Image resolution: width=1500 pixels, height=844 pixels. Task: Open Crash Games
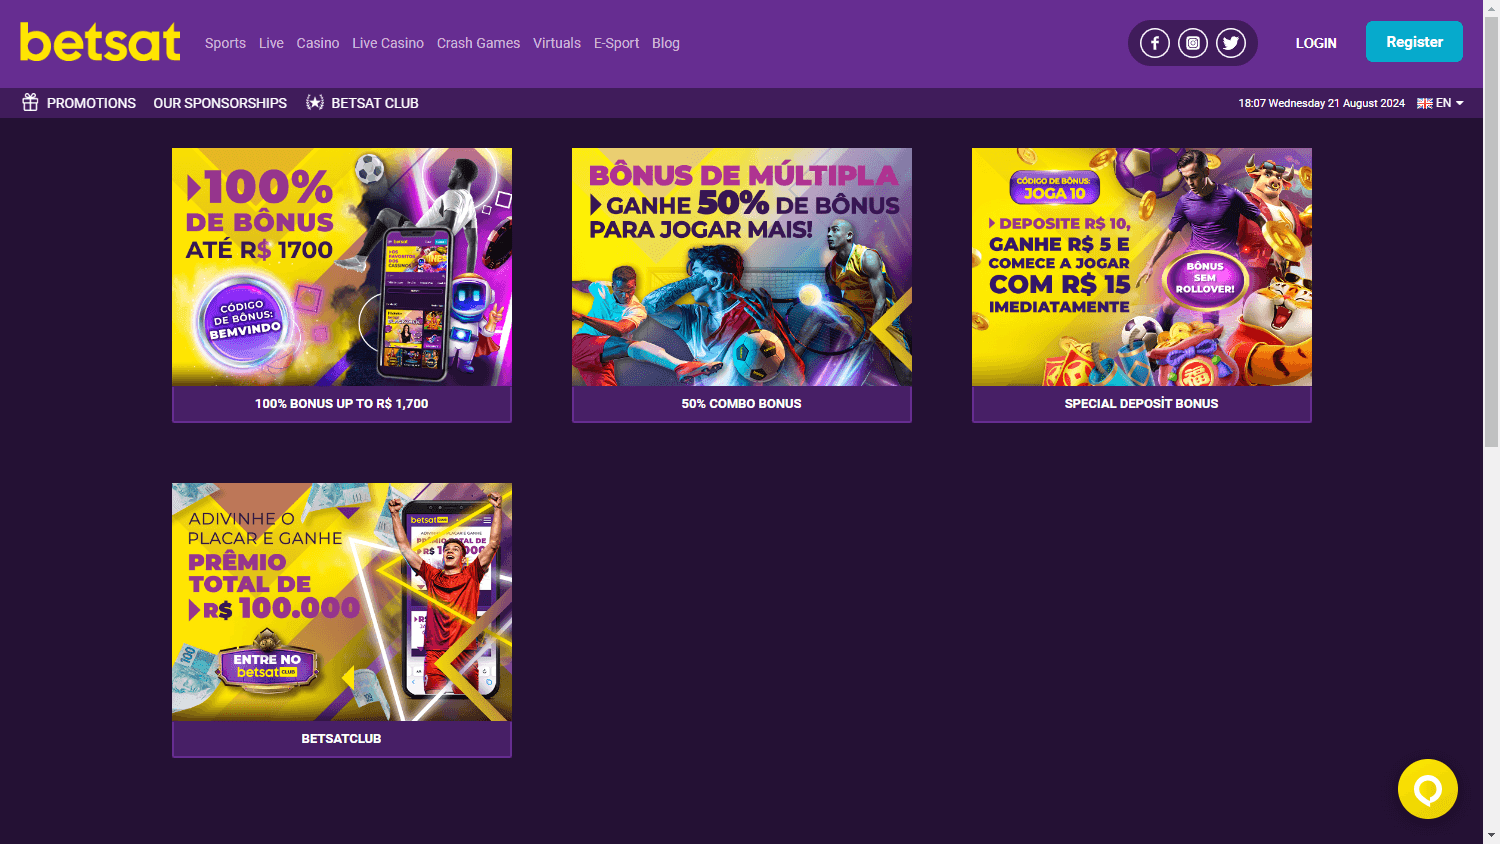(x=478, y=43)
